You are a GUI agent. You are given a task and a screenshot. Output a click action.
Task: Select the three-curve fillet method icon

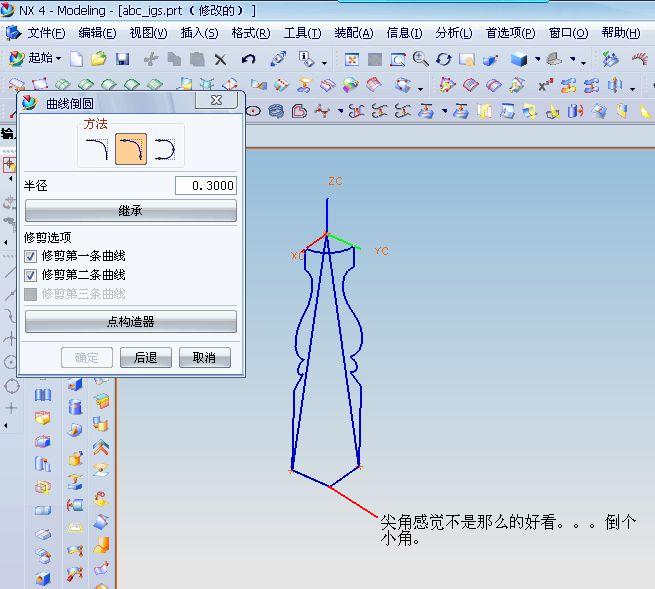165,149
